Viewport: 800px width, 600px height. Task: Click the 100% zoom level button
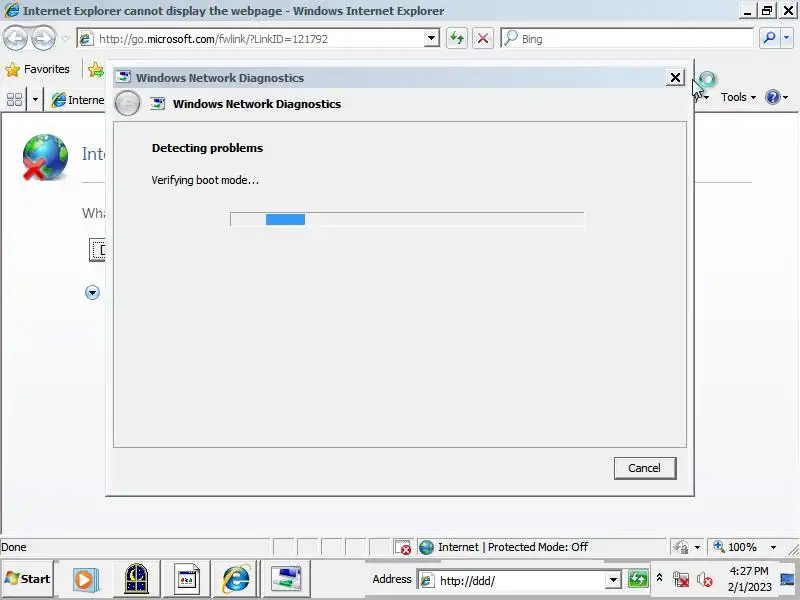[x=735, y=547]
